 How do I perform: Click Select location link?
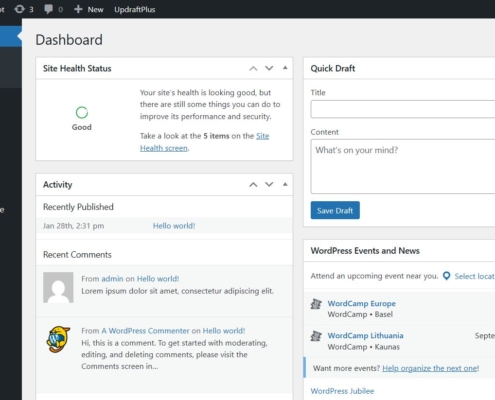point(475,276)
